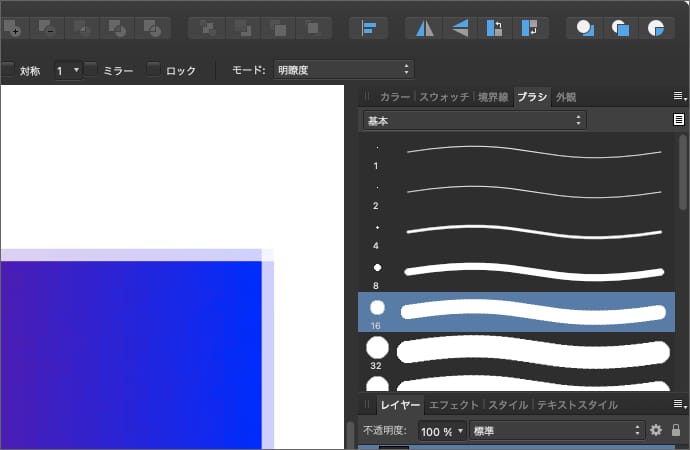Toggle the ミラー (Mirror) checkbox
The height and width of the screenshot is (450, 690).
point(91,70)
